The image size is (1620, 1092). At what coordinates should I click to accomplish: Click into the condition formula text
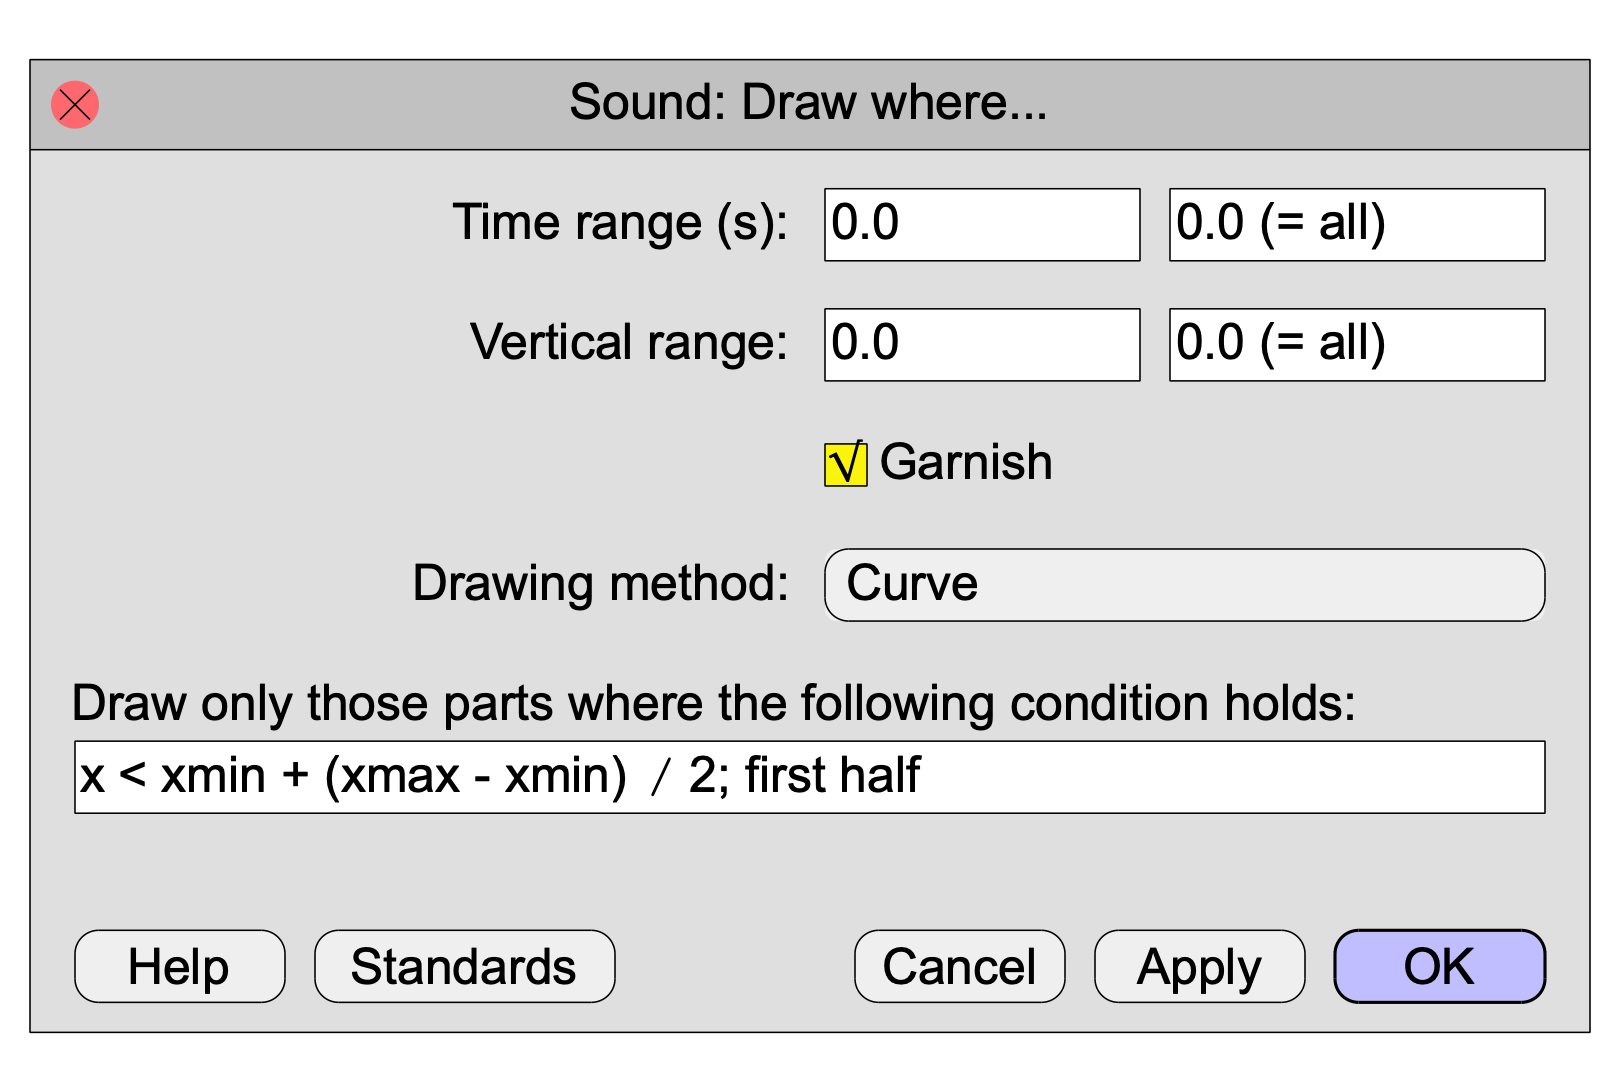point(500,777)
